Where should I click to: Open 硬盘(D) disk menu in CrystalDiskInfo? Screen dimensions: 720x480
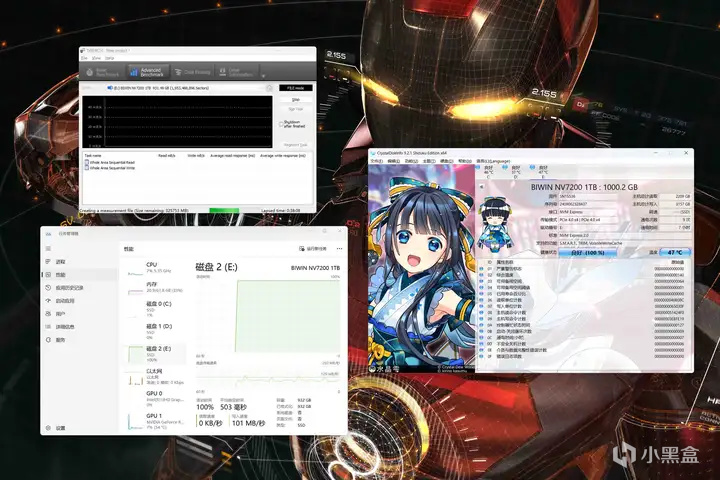coord(447,161)
